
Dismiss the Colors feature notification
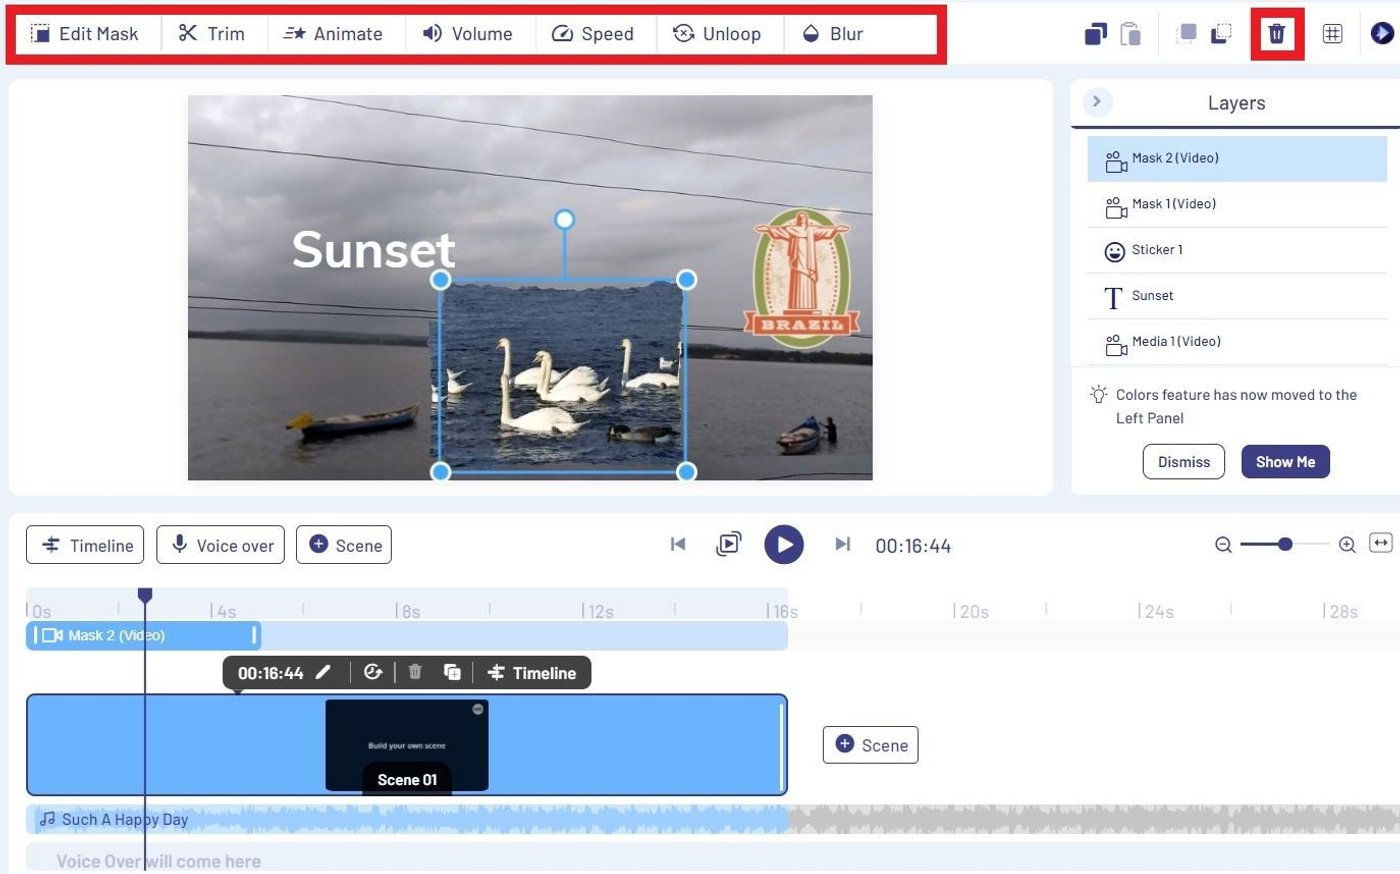pos(1183,461)
